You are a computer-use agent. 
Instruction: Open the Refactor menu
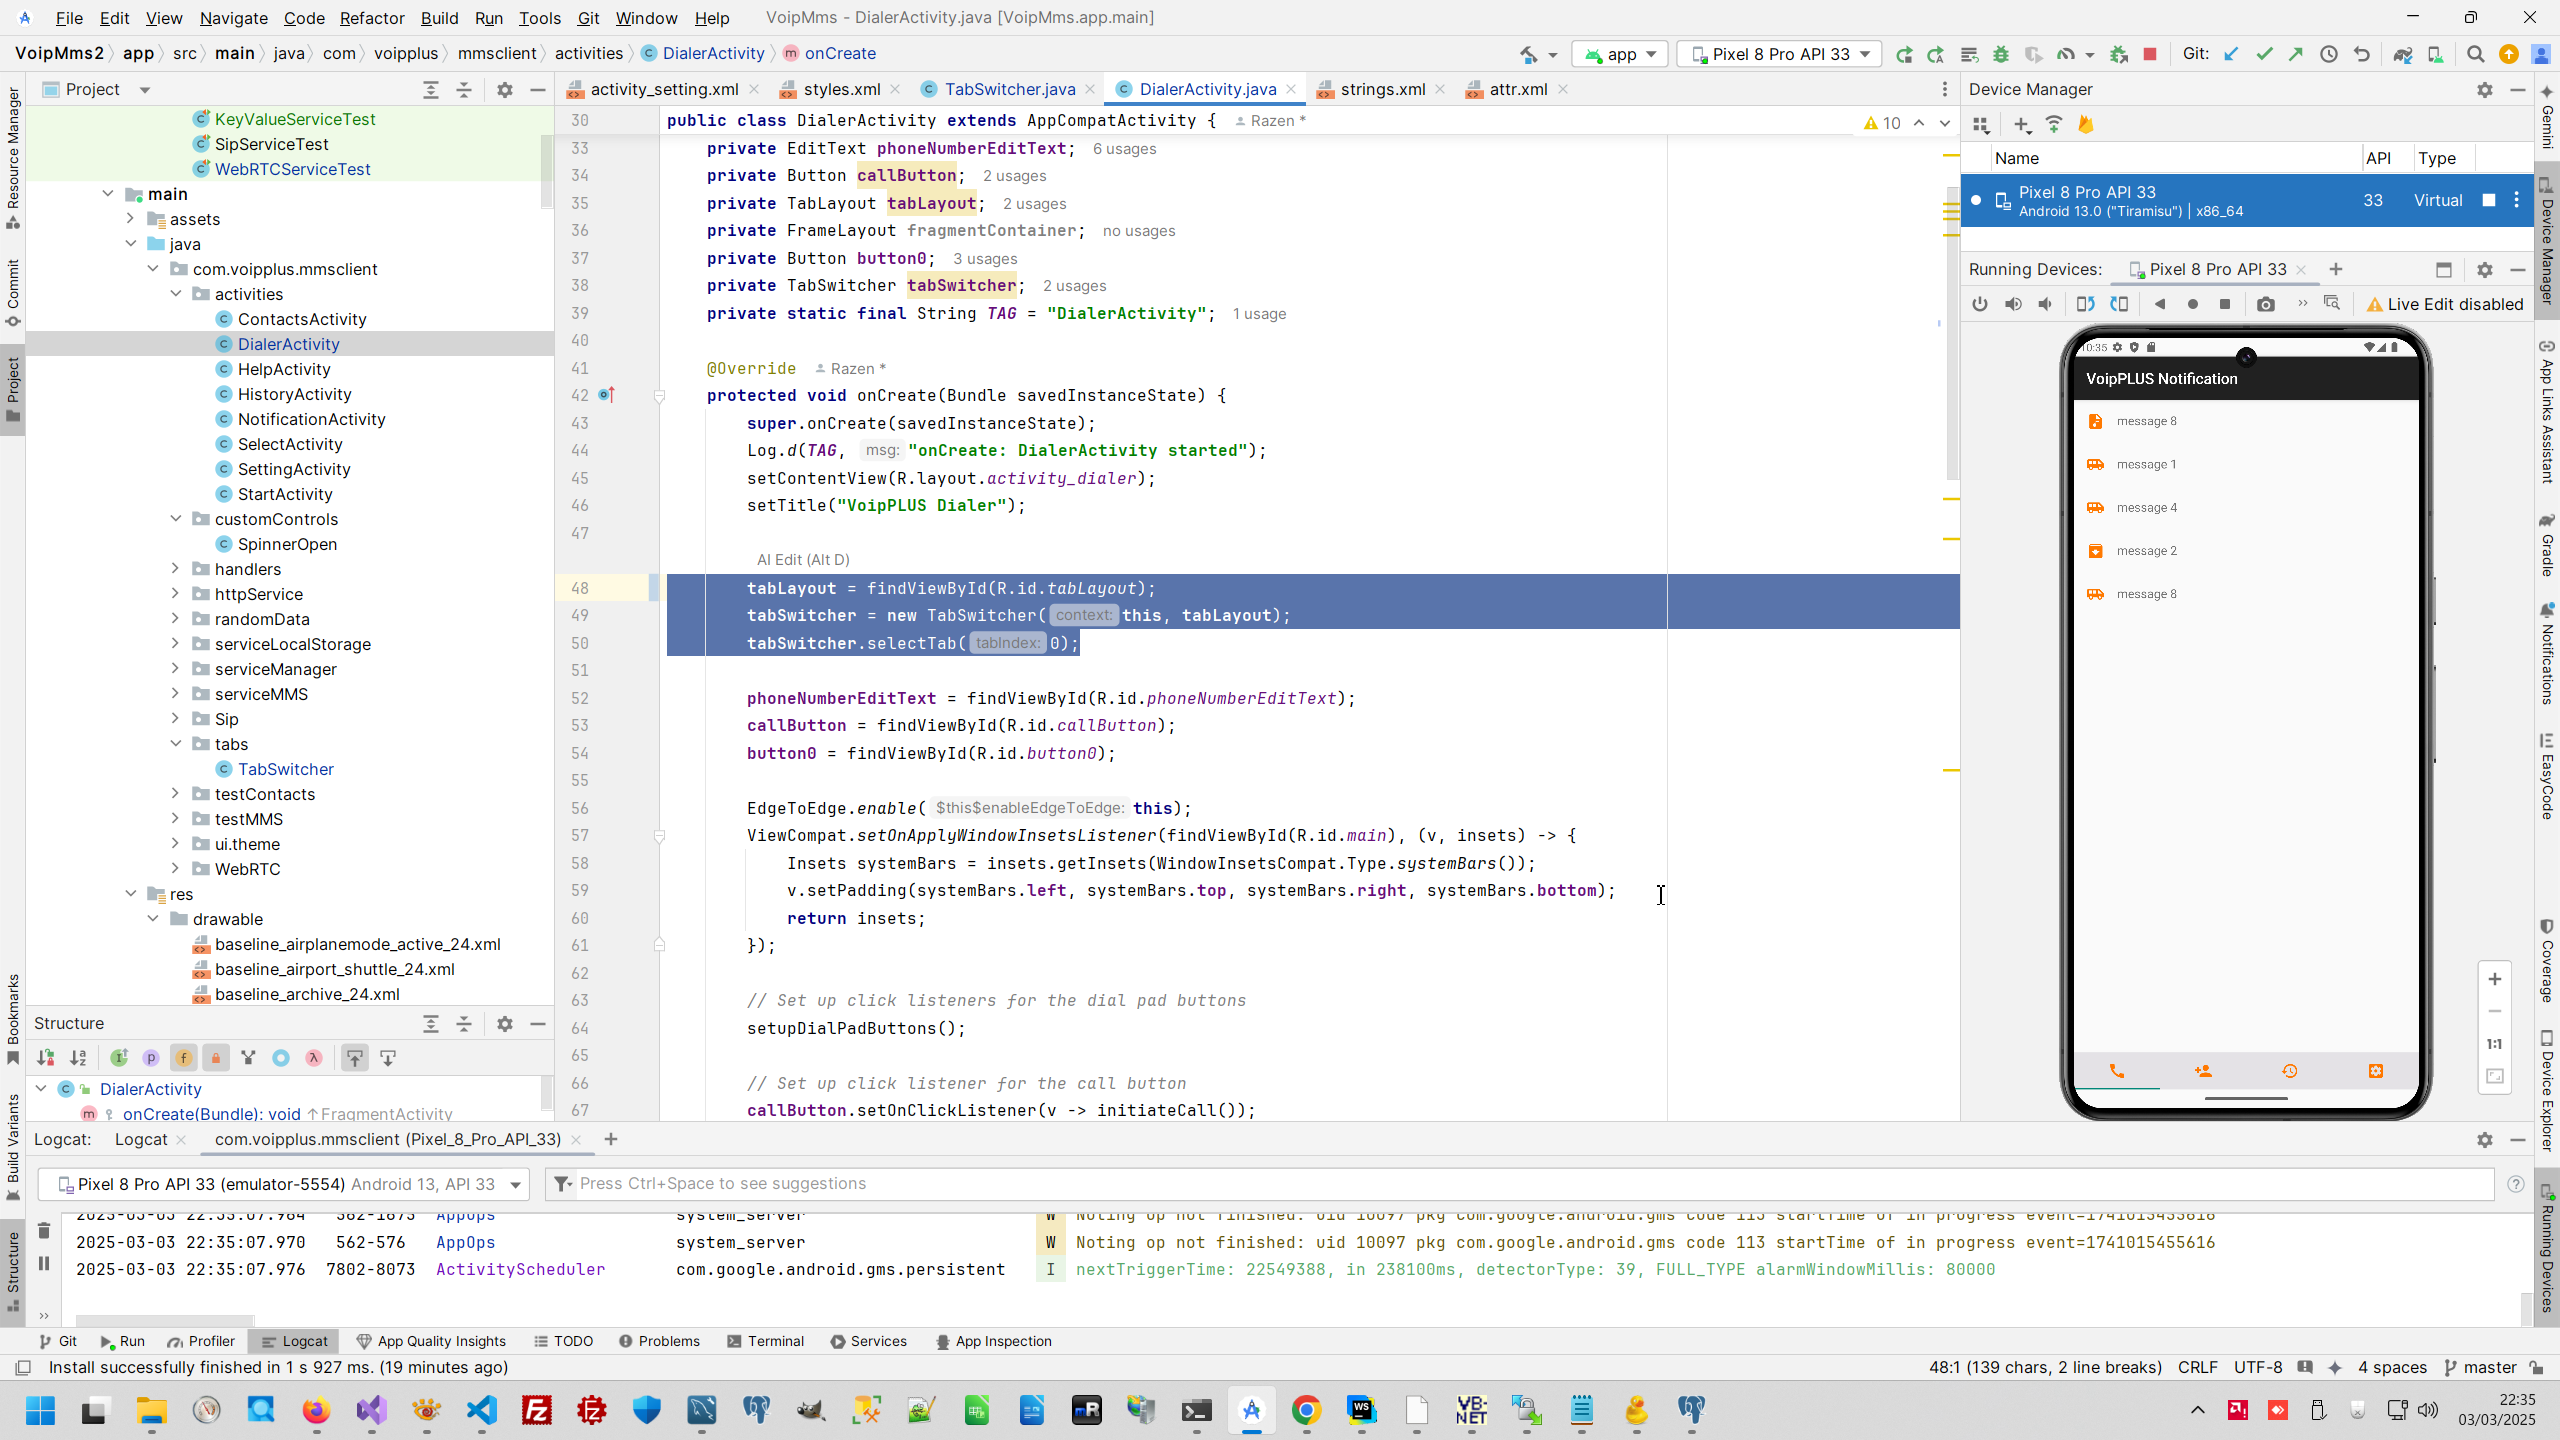(371, 18)
